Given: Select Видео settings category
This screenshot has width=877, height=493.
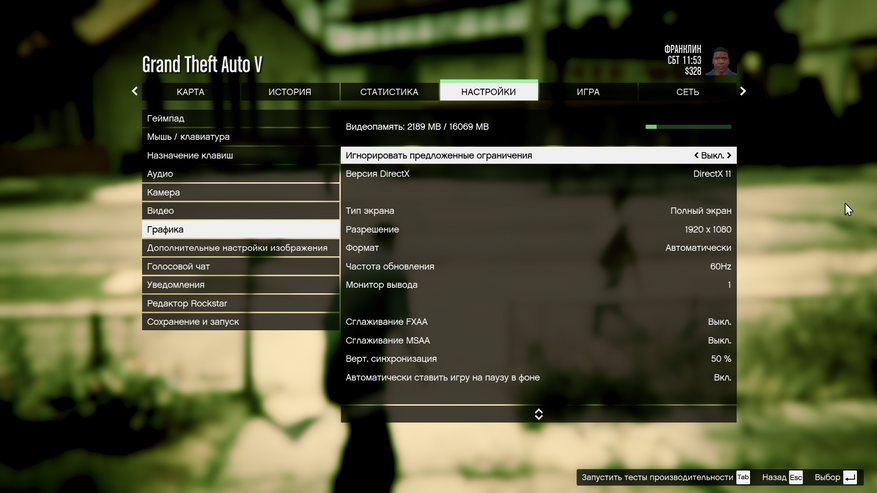Looking at the screenshot, I should [241, 211].
